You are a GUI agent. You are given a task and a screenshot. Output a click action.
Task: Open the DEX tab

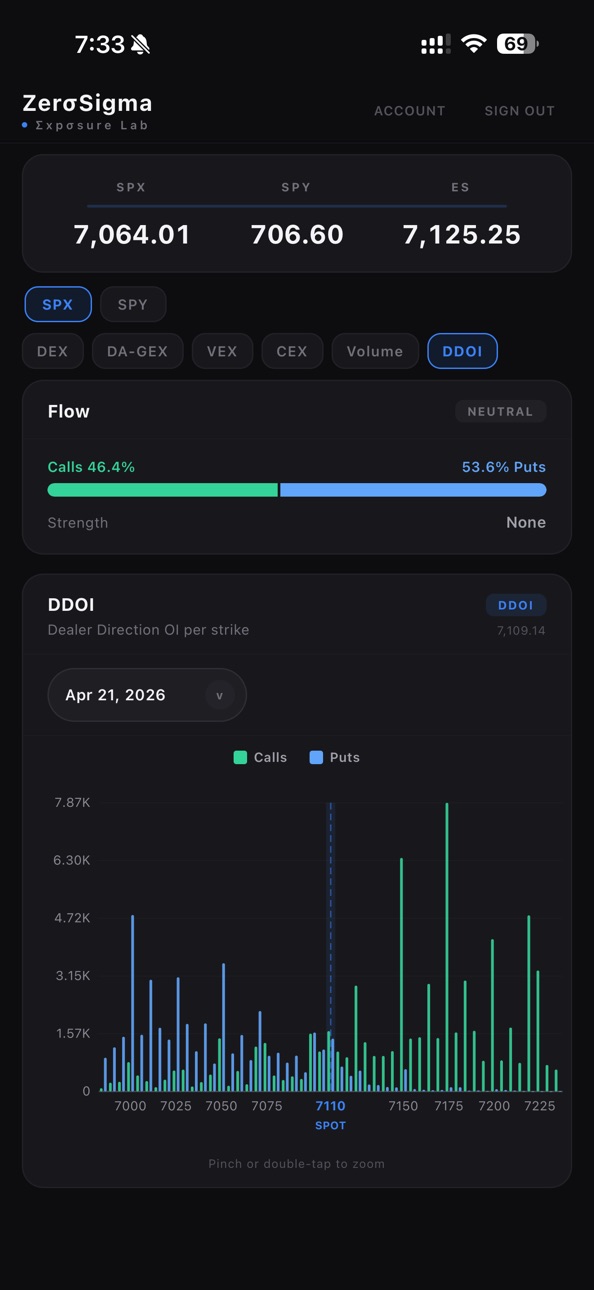point(53,351)
